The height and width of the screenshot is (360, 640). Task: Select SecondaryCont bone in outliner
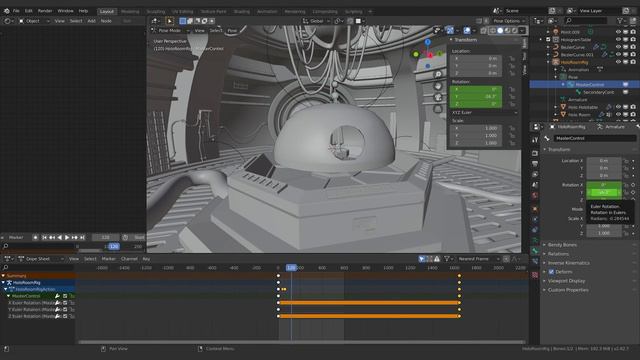[x=599, y=92]
